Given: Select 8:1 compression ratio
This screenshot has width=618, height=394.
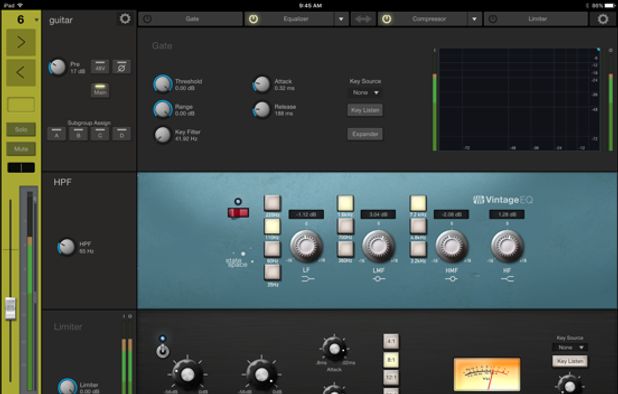Looking at the screenshot, I should pyautogui.click(x=391, y=360).
